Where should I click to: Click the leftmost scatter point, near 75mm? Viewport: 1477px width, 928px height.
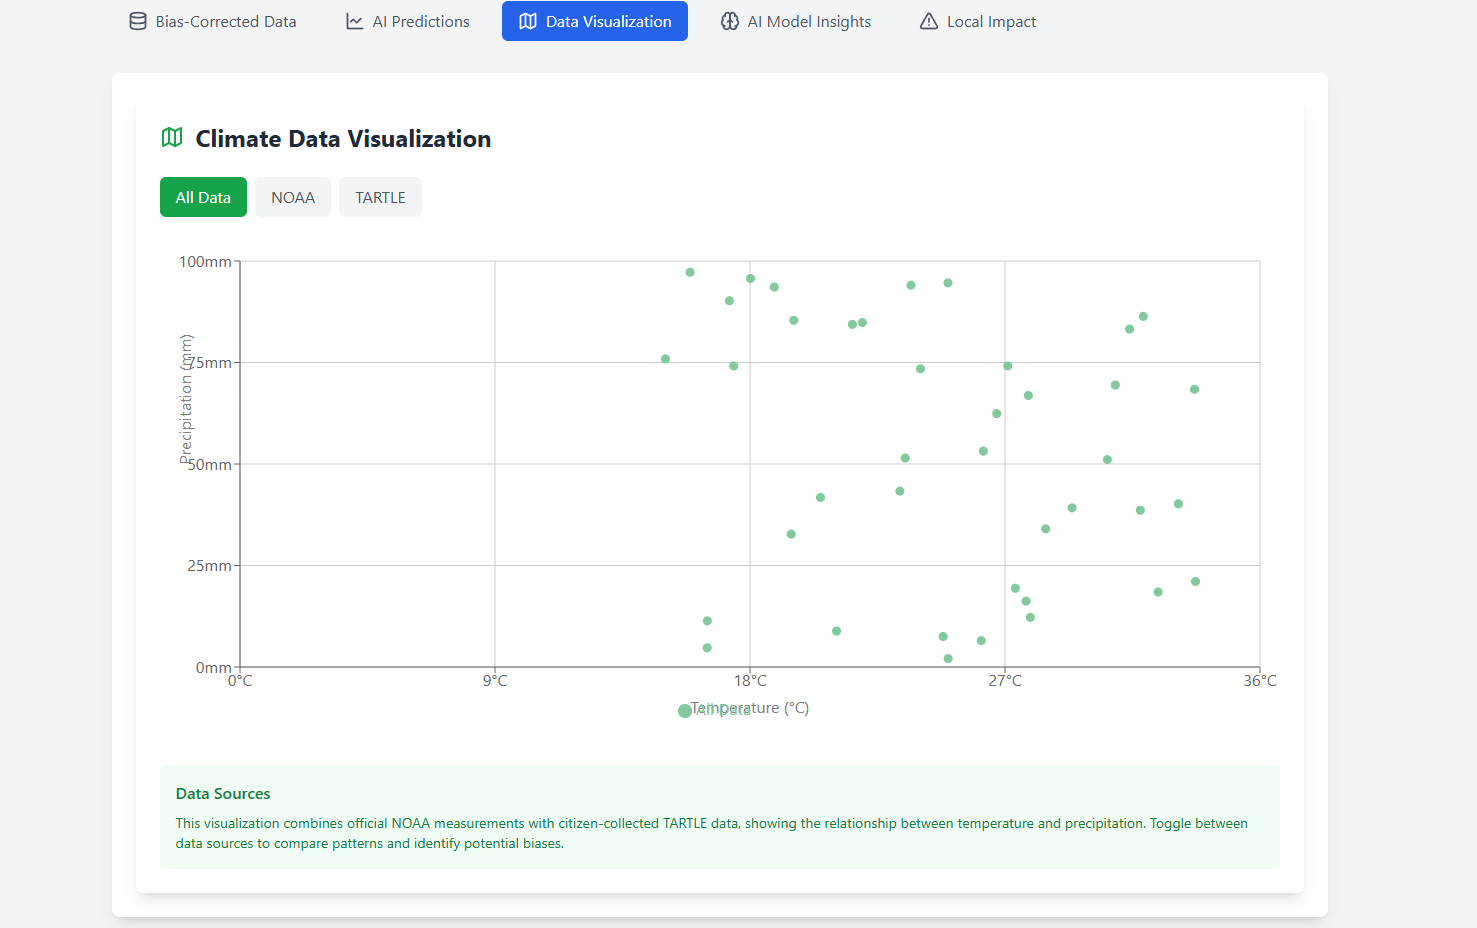pyautogui.click(x=665, y=359)
